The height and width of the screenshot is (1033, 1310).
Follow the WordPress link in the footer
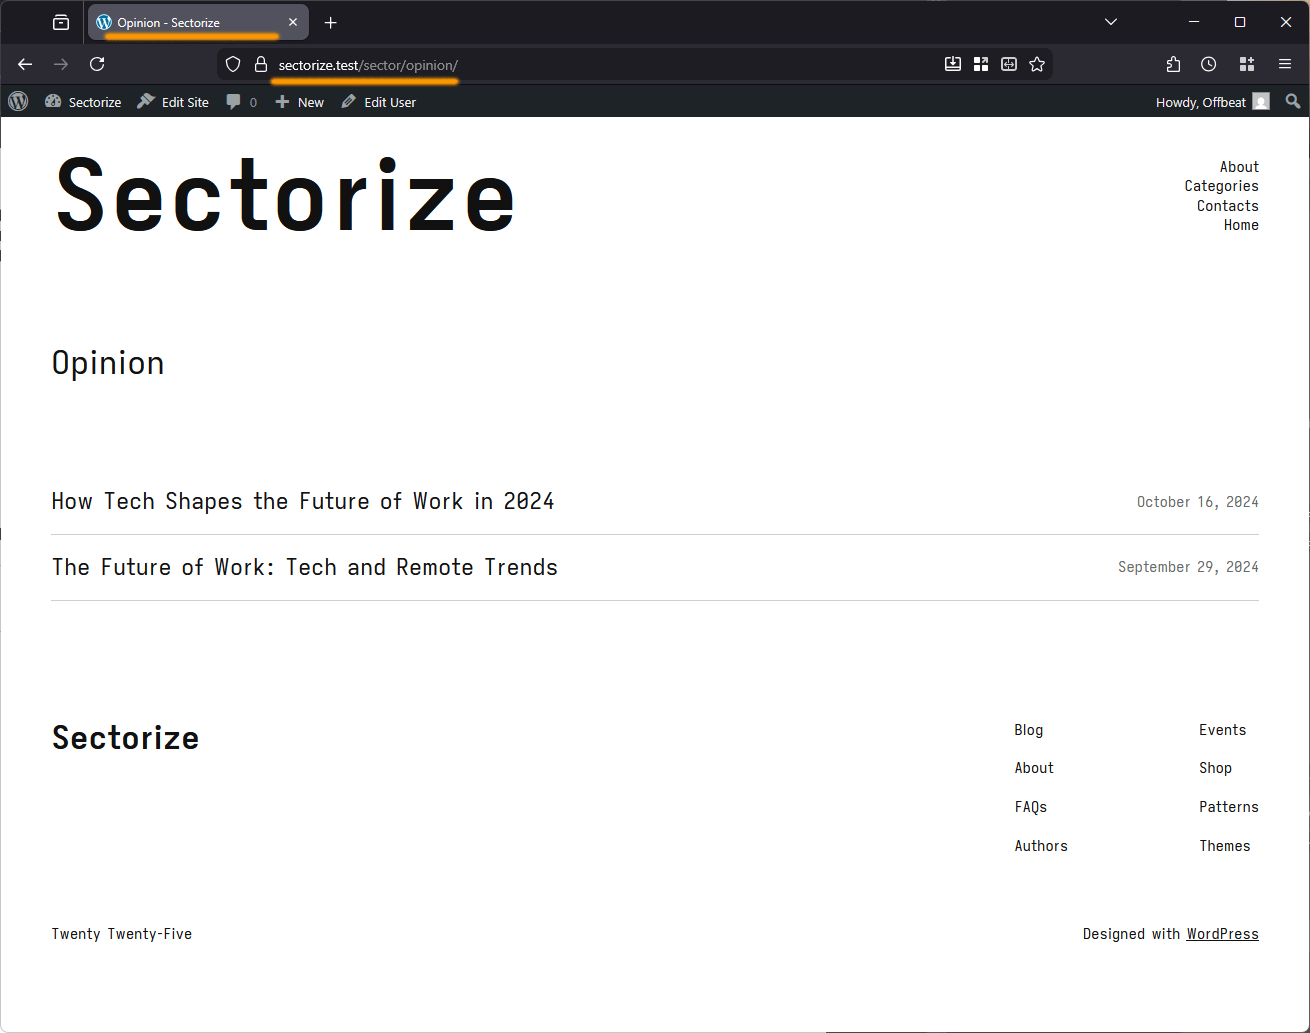point(1222,933)
